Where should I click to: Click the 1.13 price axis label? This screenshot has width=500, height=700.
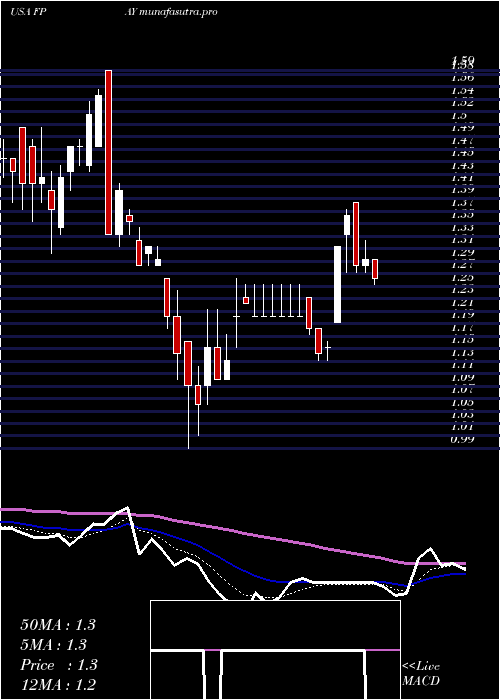pyautogui.click(x=462, y=353)
